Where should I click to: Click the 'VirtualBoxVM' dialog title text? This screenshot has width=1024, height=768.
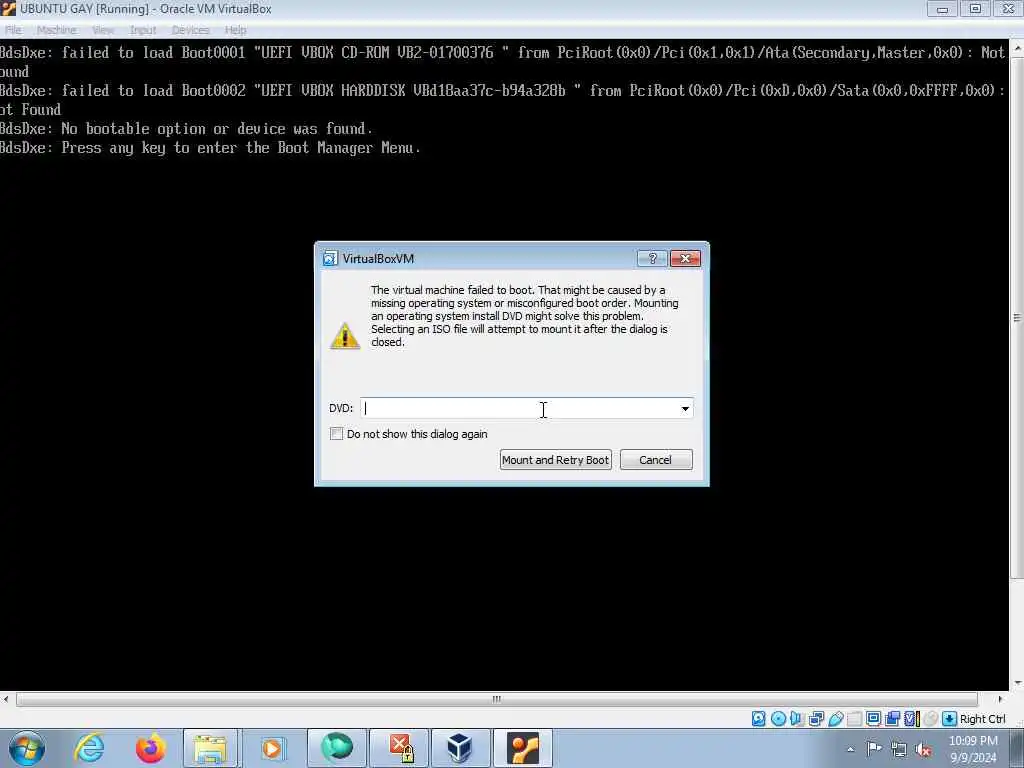pos(378,259)
